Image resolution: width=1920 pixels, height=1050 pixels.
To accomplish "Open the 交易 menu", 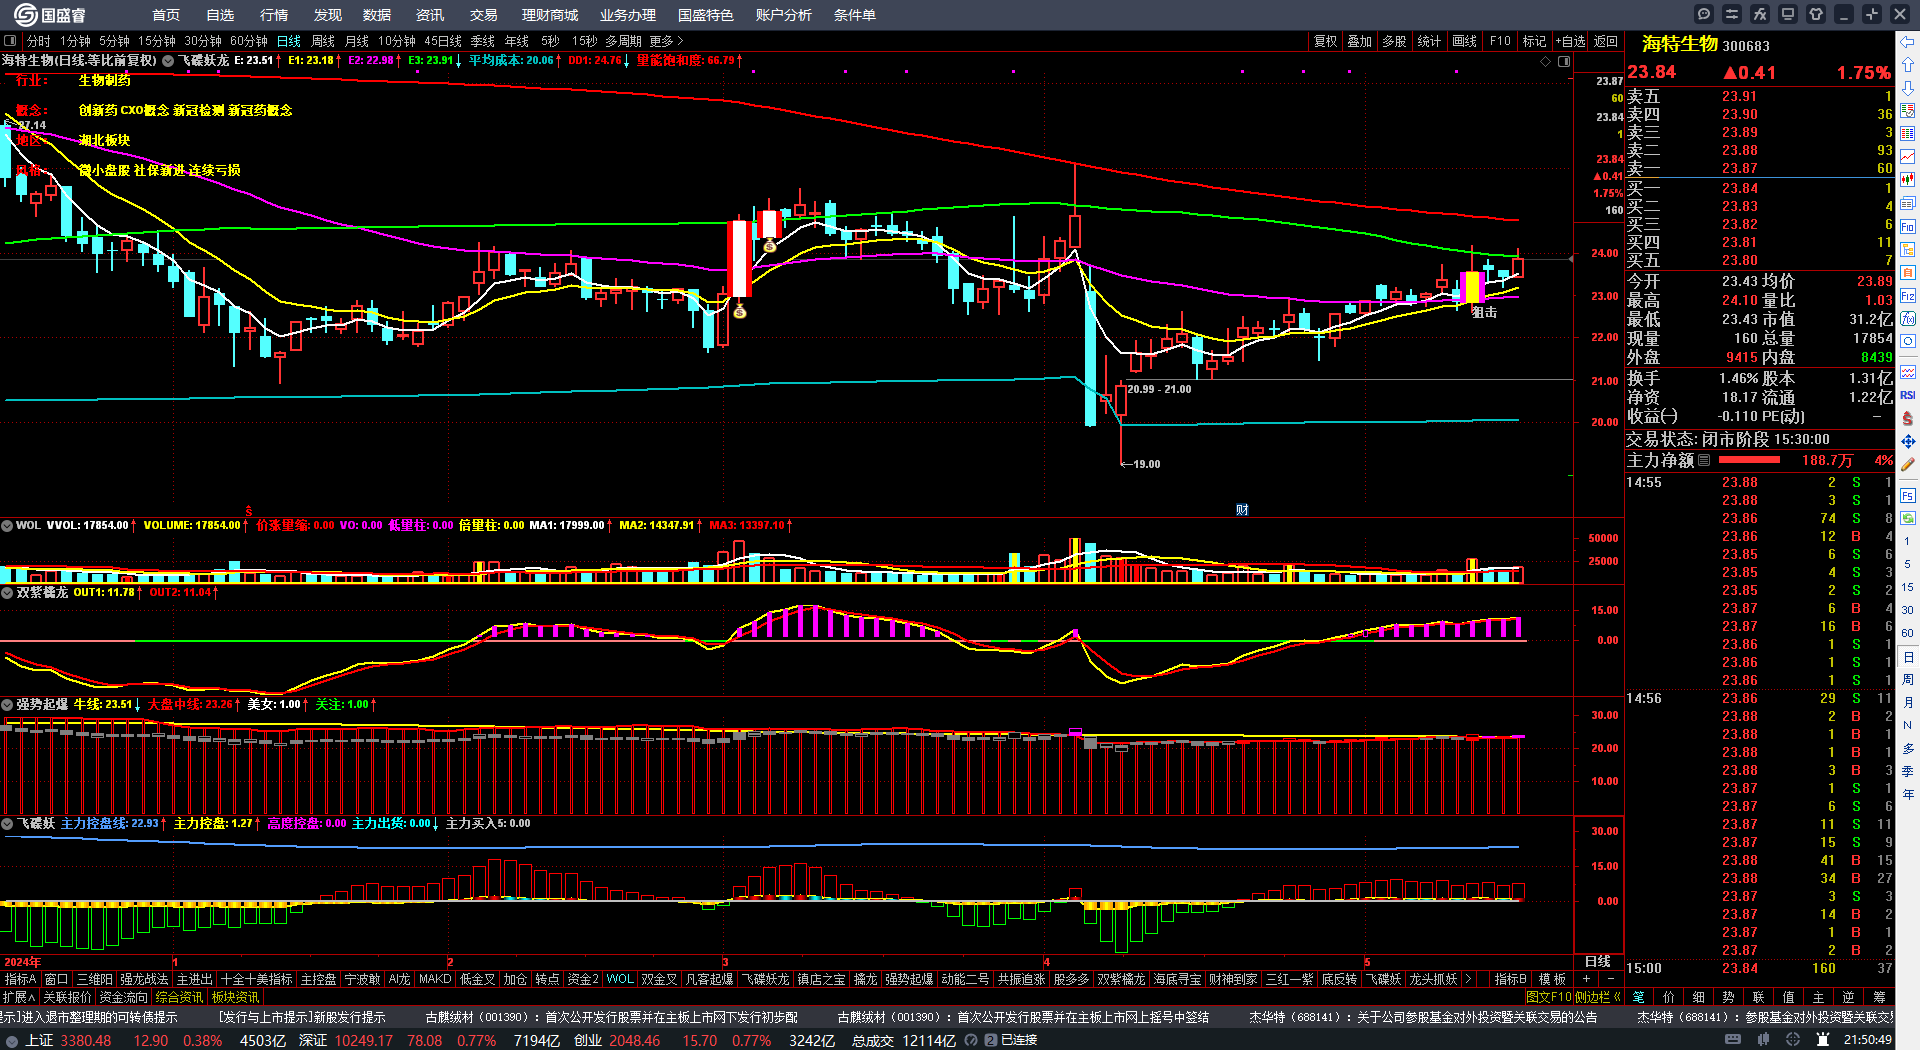I will click(x=484, y=15).
